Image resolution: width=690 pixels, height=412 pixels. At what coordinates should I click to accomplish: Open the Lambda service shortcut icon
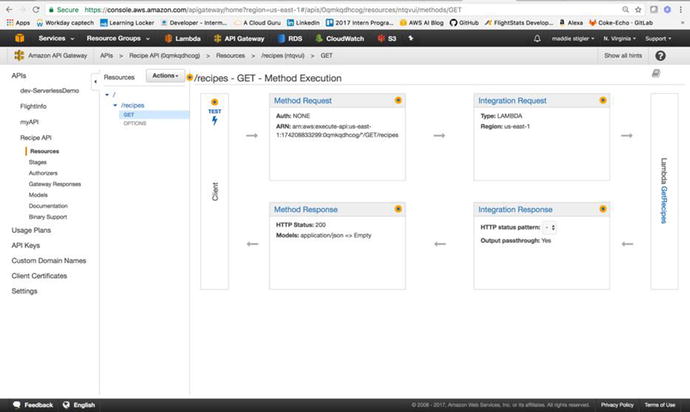point(169,38)
